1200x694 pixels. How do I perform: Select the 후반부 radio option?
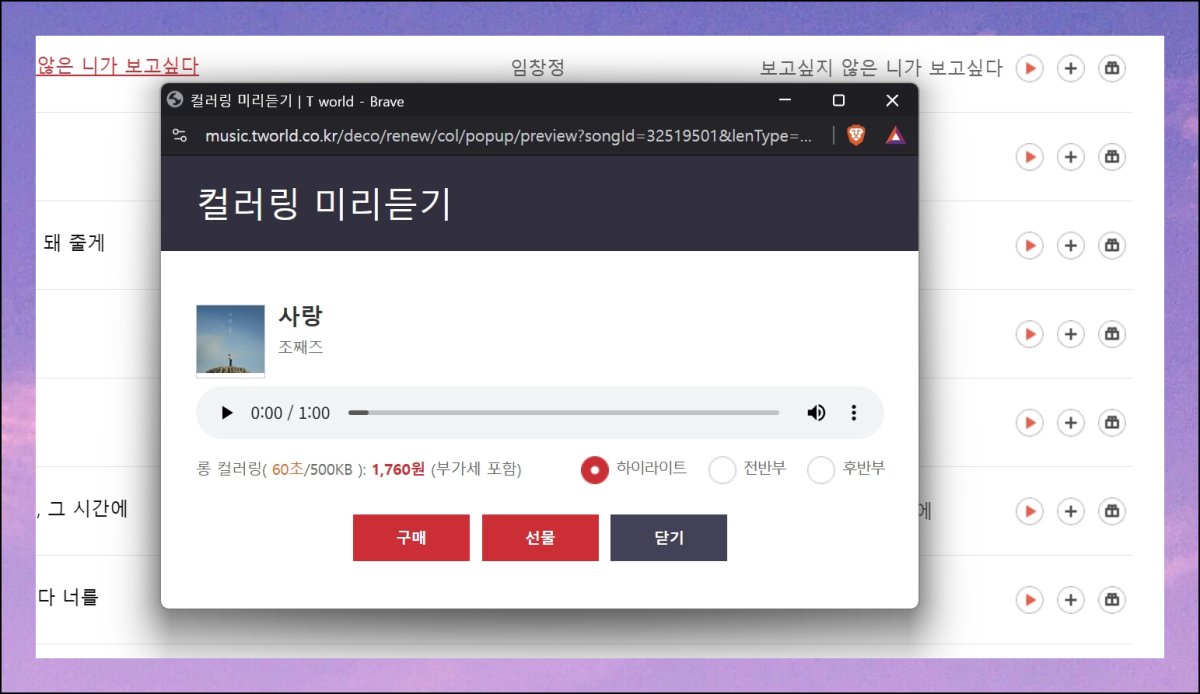821,469
